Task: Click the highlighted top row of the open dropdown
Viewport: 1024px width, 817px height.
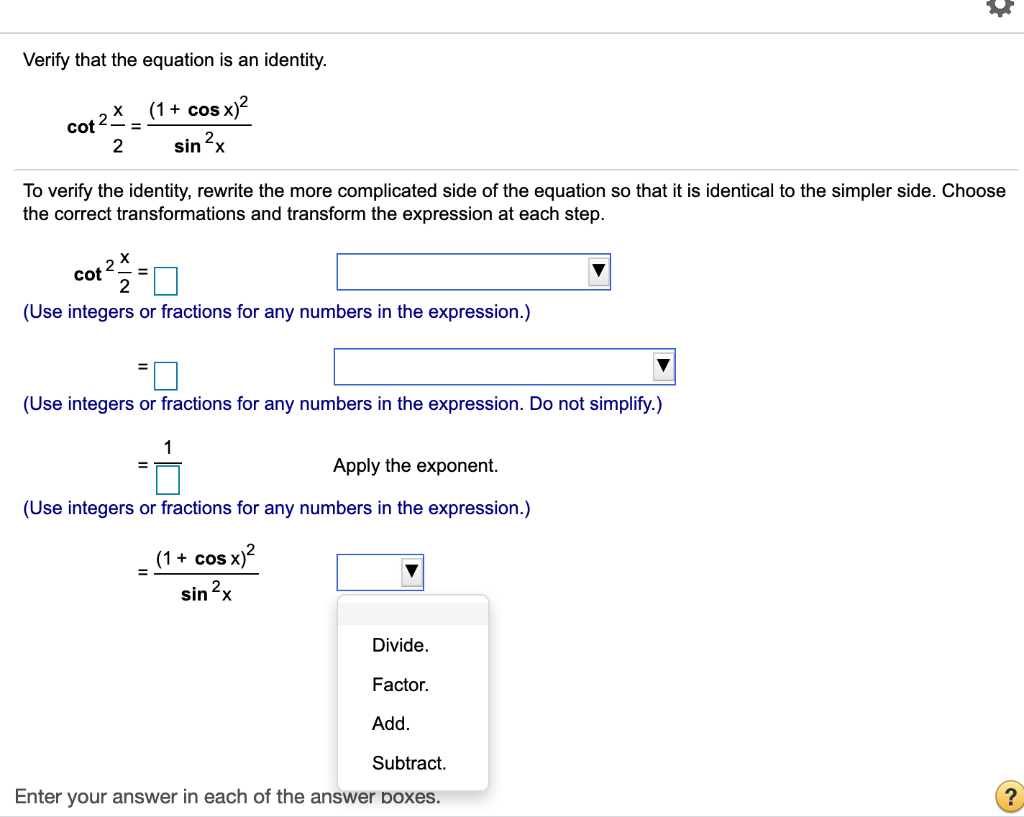Action: point(412,611)
